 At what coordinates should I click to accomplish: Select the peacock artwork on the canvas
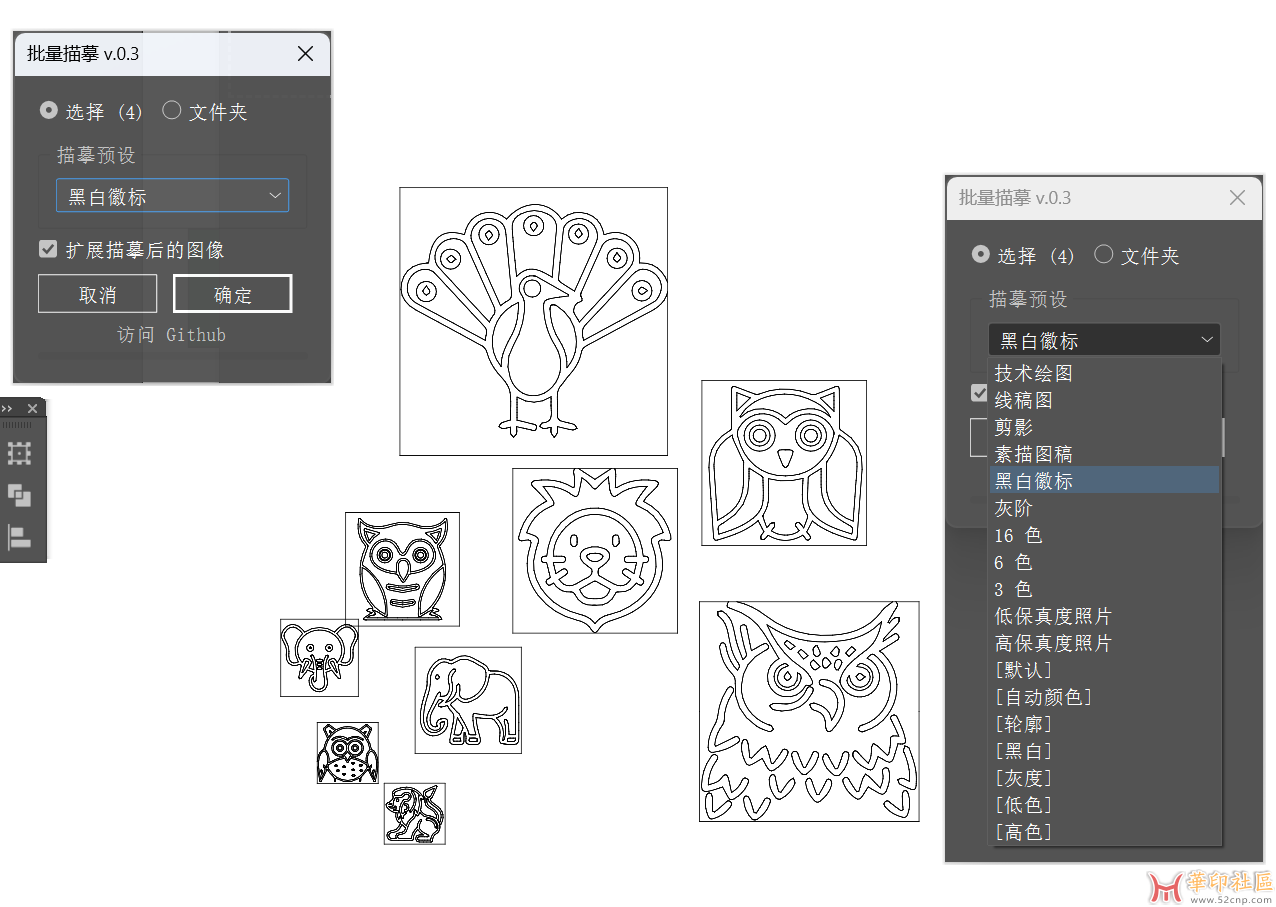[534, 321]
